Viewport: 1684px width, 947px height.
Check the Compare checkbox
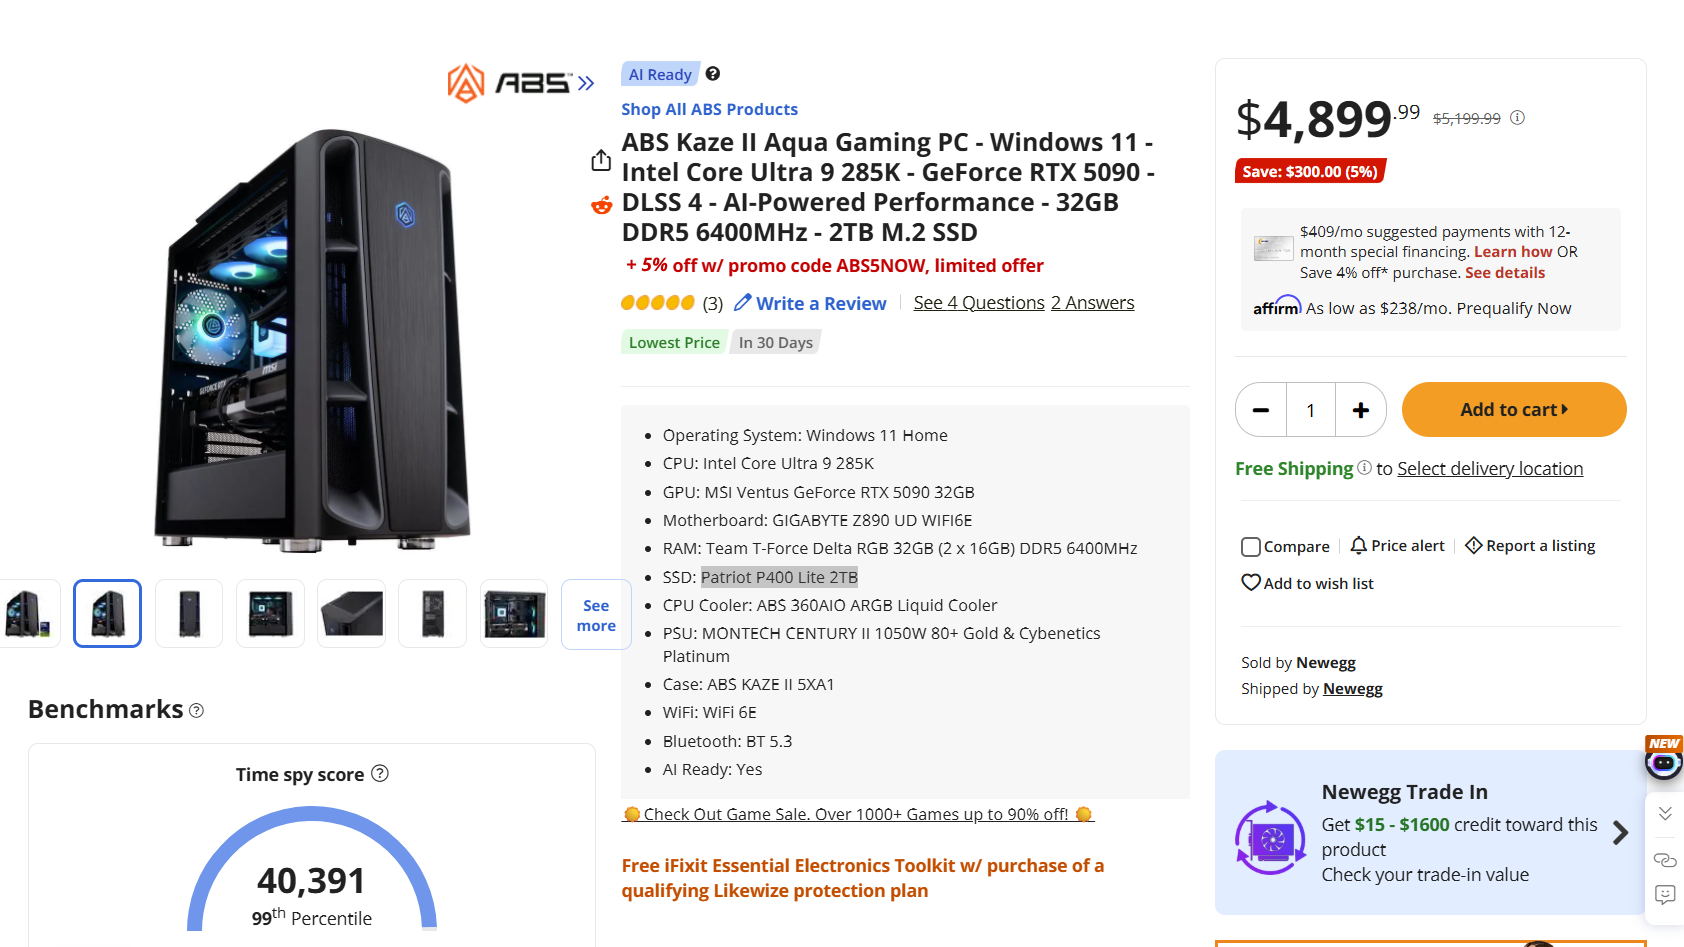pyautogui.click(x=1250, y=546)
